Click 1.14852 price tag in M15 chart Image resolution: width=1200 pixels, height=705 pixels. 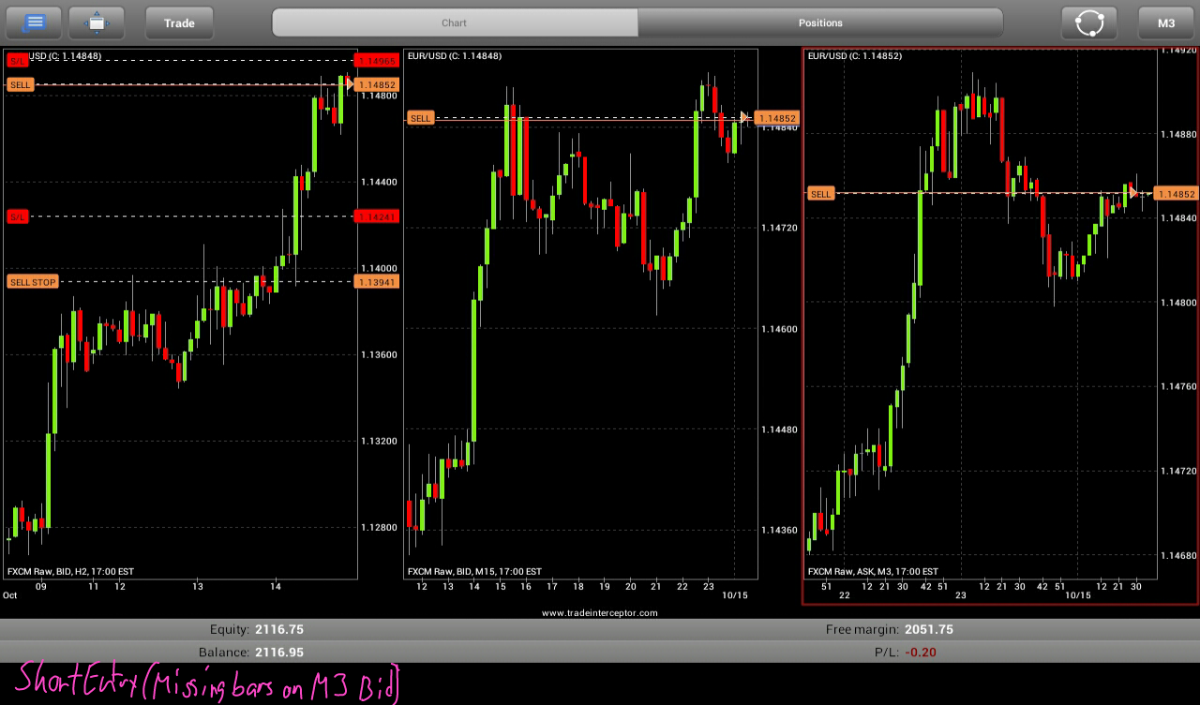pos(777,118)
